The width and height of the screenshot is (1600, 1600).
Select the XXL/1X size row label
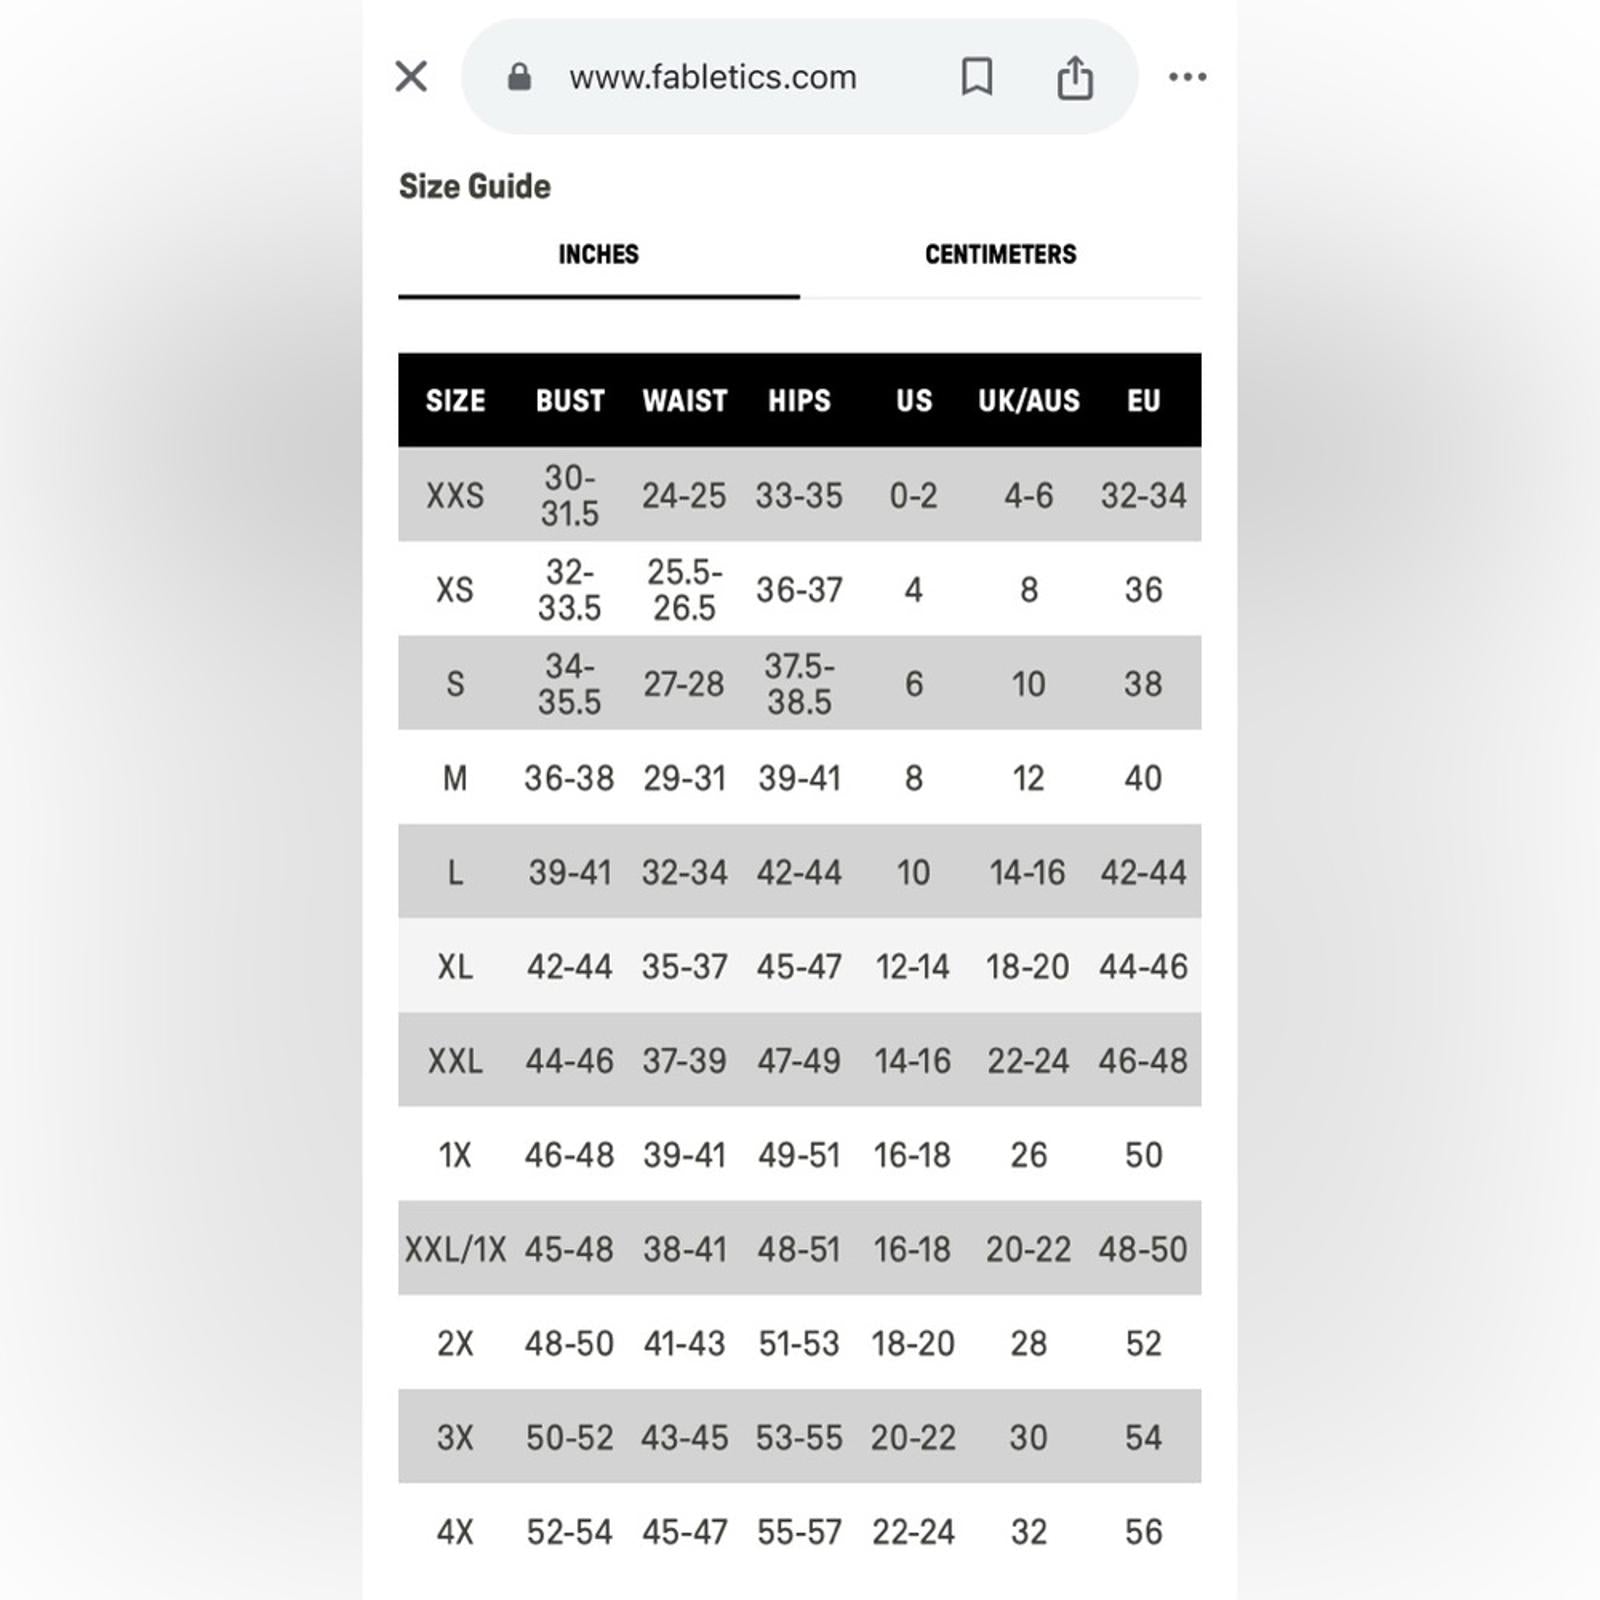[455, 1249]
